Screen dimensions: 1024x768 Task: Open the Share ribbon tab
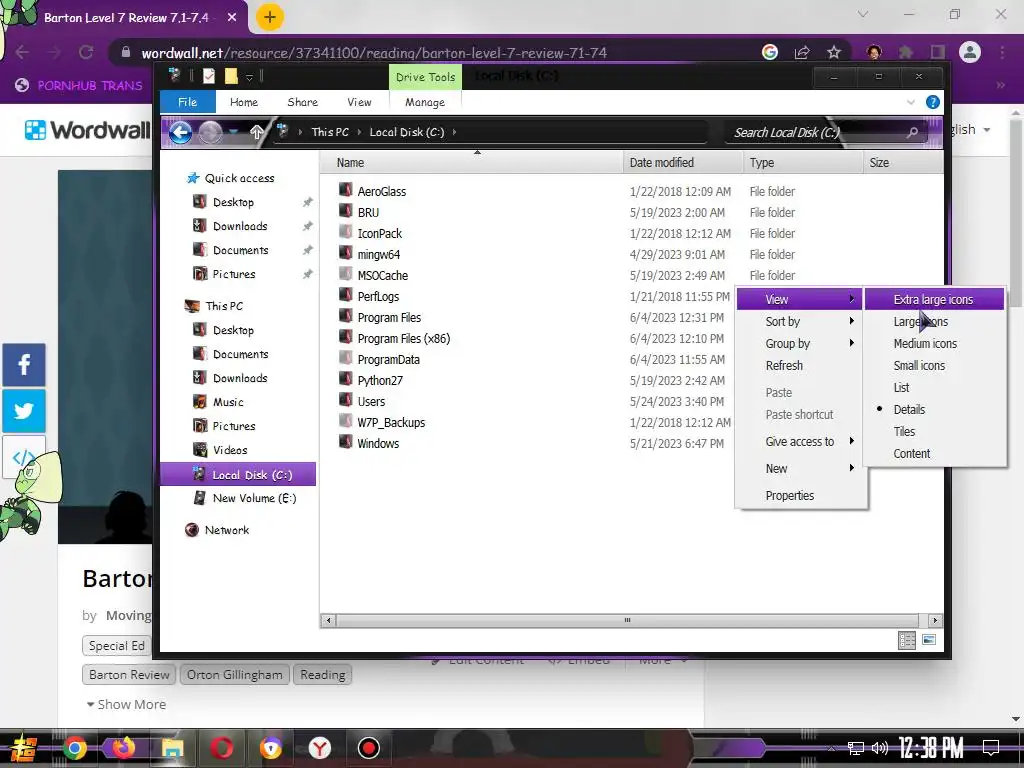click(x=302, y=102)
